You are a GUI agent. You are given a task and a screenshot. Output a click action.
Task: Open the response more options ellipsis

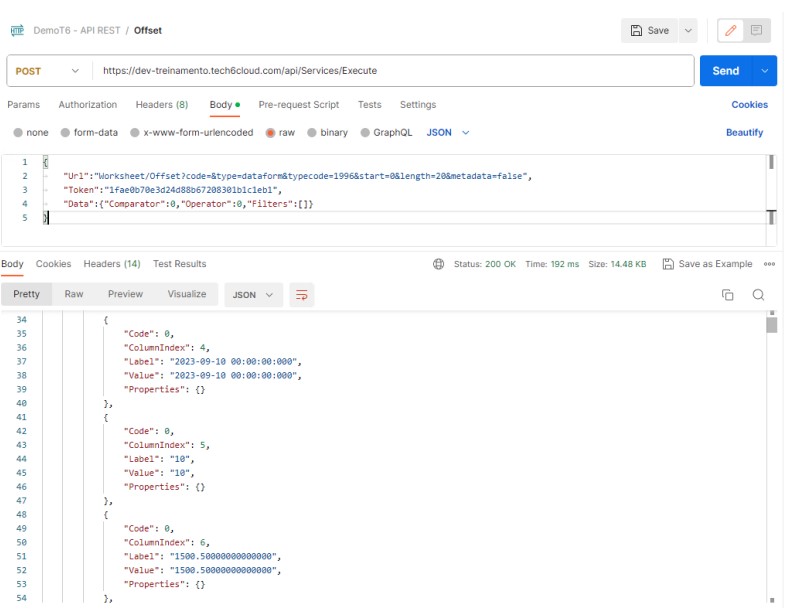[x=769, y=264]
